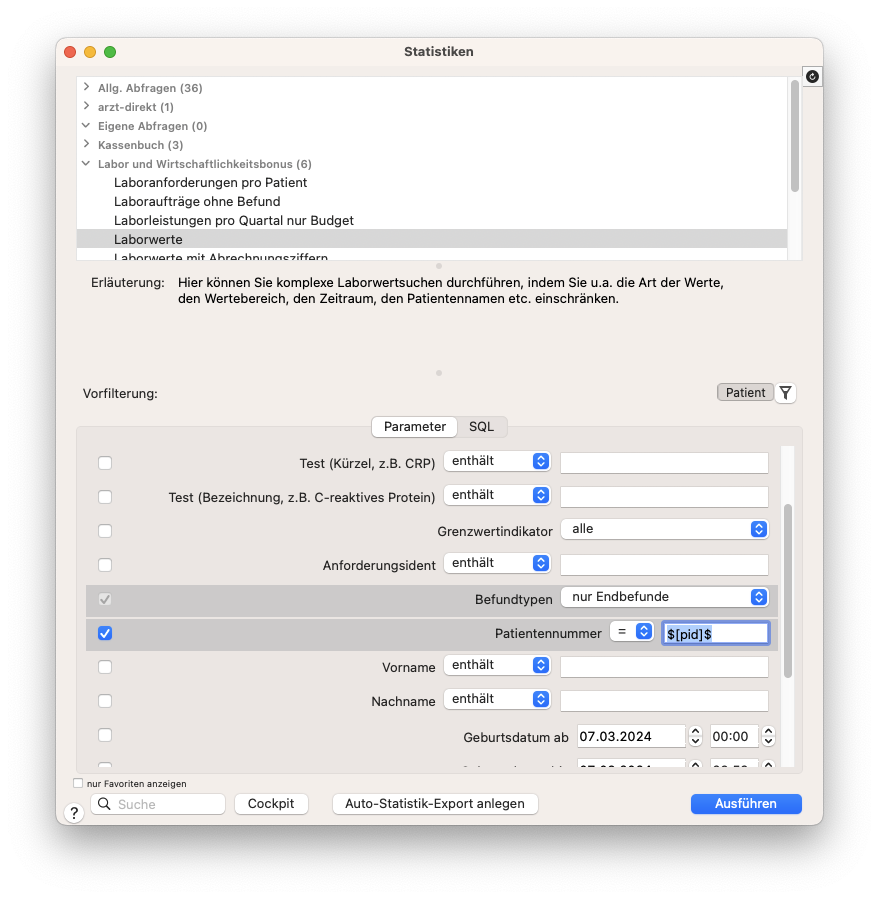Select Laboraufträge ohne Befund query
Screen dimensions: 879x899
pyautogui.click(x=197, y=201)
